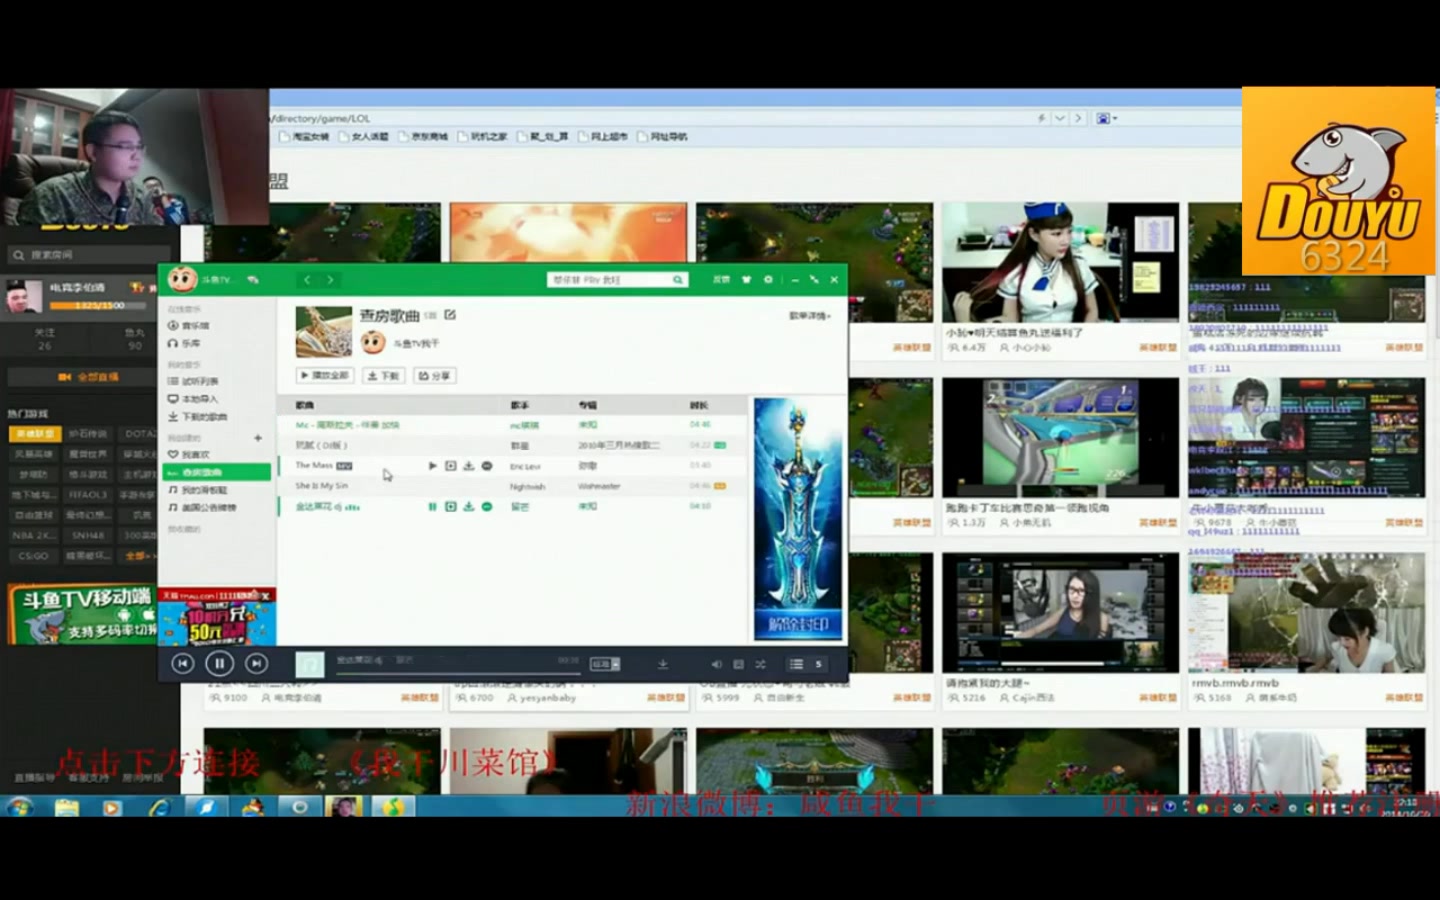This screenshot has height=900, width=1440.
Task: Click 全部直播 on the Douyu page
Action: click(88, 377)
